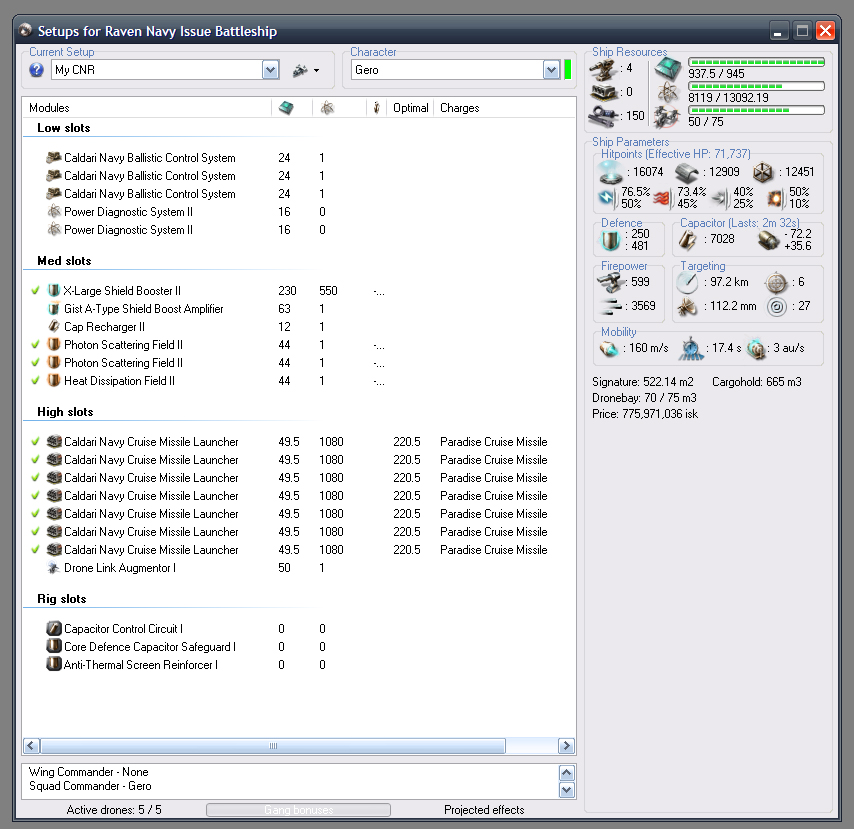Screen dimensions: 854x829
Task: Click the capacitor column header icon
Action: pos(376,108)
